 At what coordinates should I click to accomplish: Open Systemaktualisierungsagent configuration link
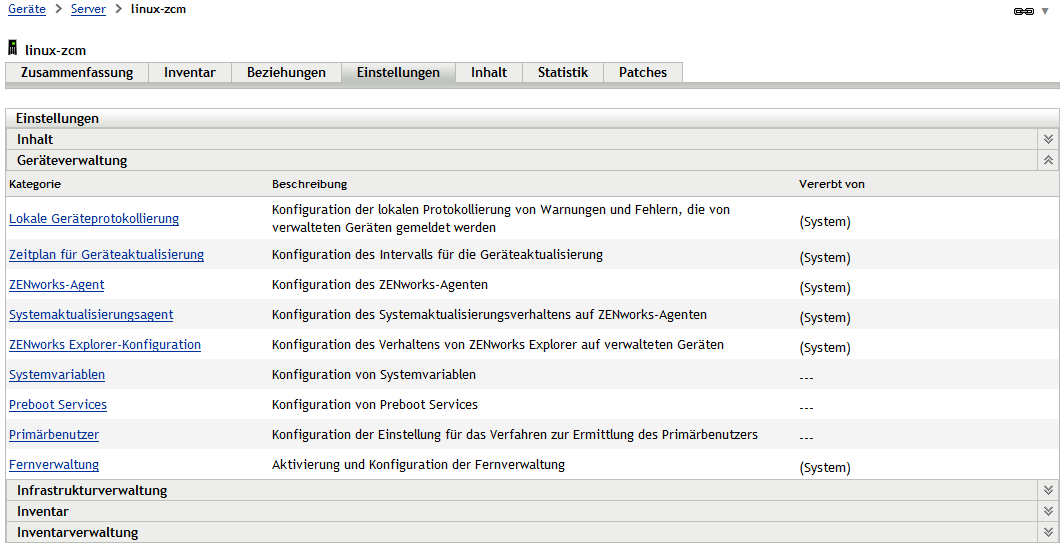[x=91, y=315]
